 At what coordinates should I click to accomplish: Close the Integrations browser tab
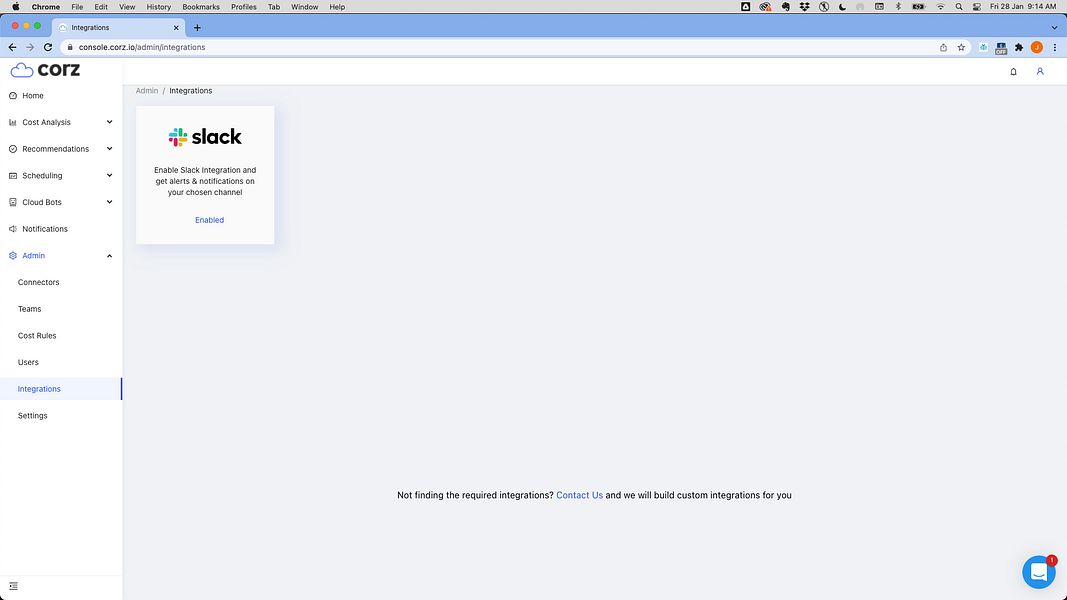(x=176, y=28)
